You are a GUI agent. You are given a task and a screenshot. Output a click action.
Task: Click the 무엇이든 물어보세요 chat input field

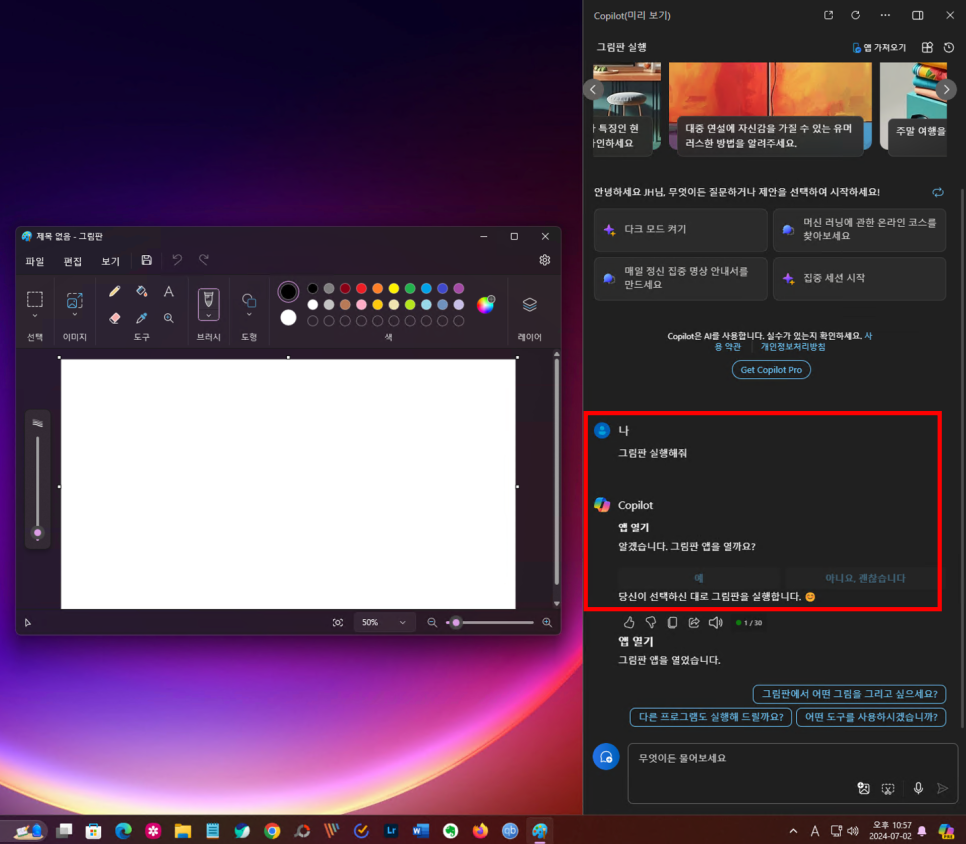(x=793, y=774)
